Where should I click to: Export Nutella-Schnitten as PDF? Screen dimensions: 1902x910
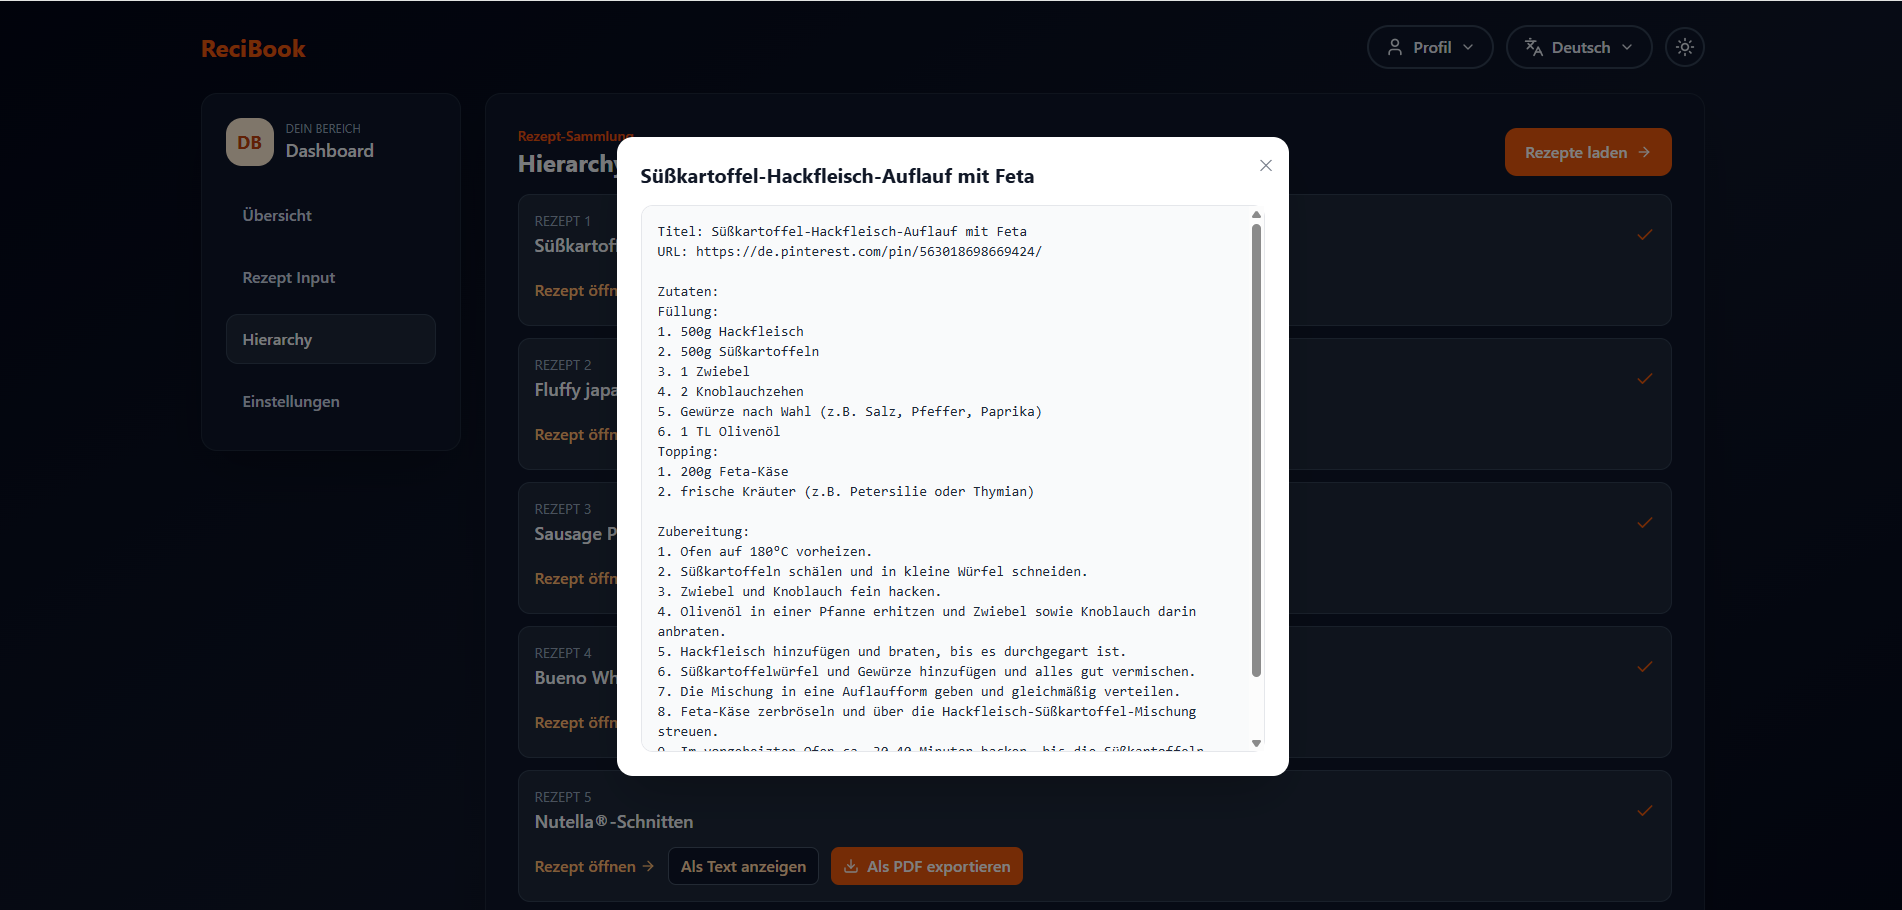926,866
